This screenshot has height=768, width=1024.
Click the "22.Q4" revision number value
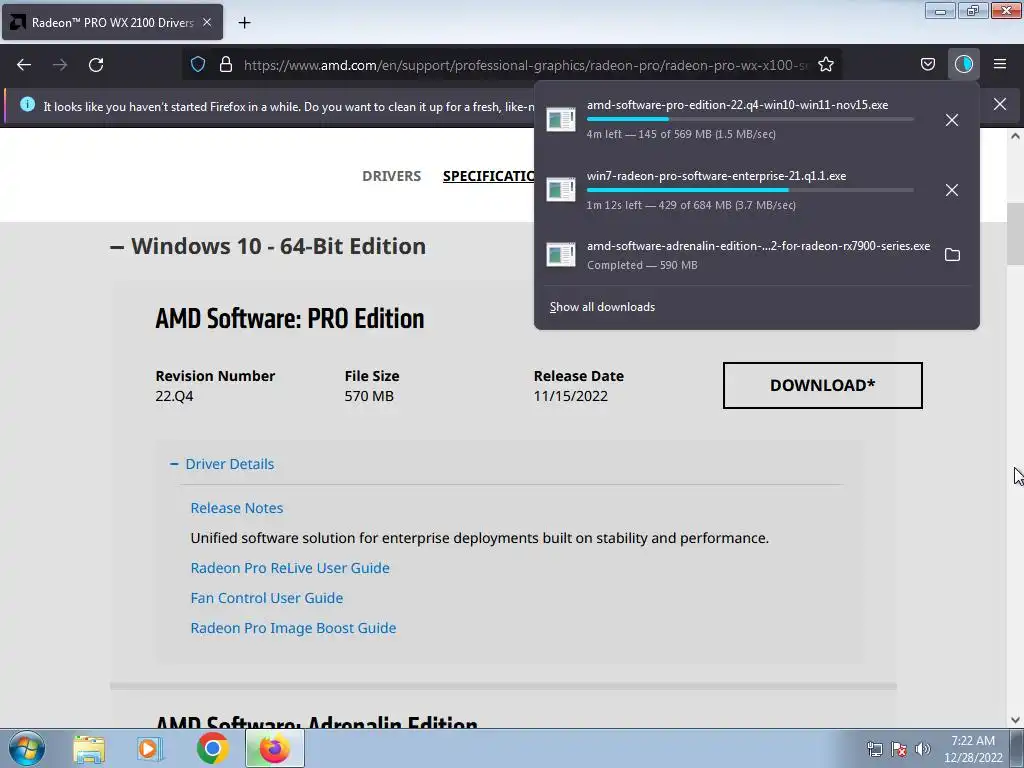point(174,396)
